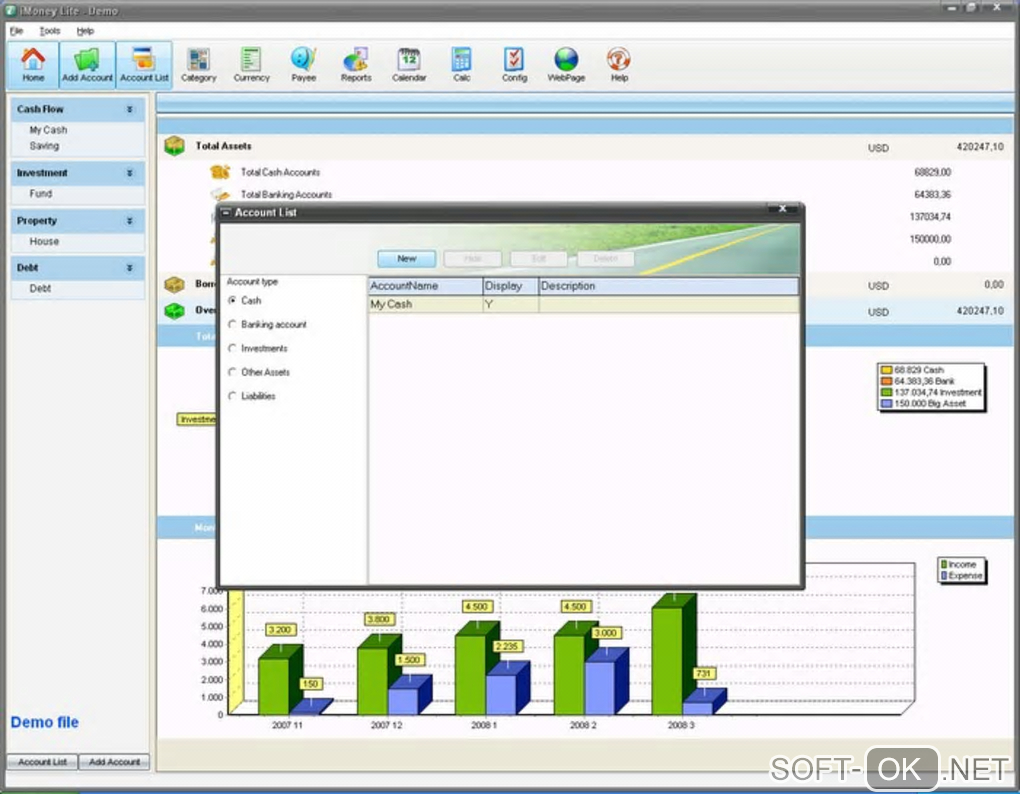
Task: Click bottom Add Account button
Action: click(114, 761)
